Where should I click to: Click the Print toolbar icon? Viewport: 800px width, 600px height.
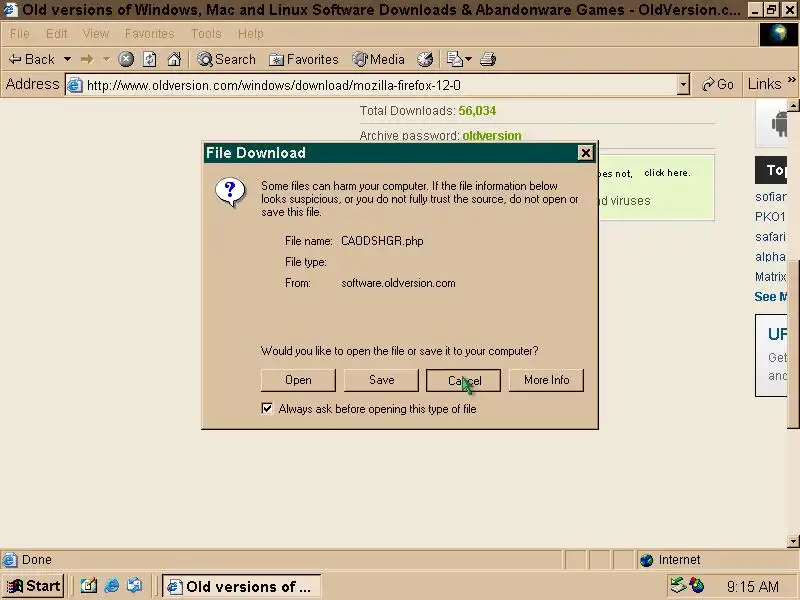pyautogui.click(x=488, y=59)
